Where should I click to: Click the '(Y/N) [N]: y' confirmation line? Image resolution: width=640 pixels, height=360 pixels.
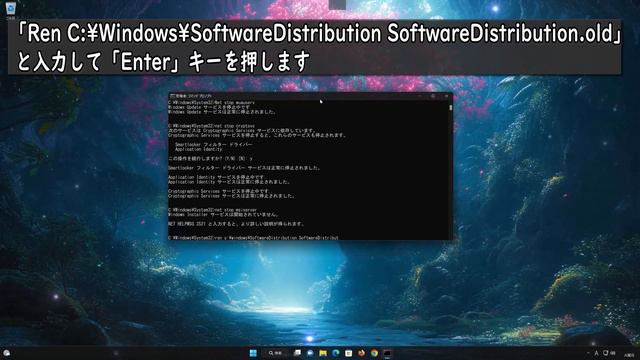[211, 159]
